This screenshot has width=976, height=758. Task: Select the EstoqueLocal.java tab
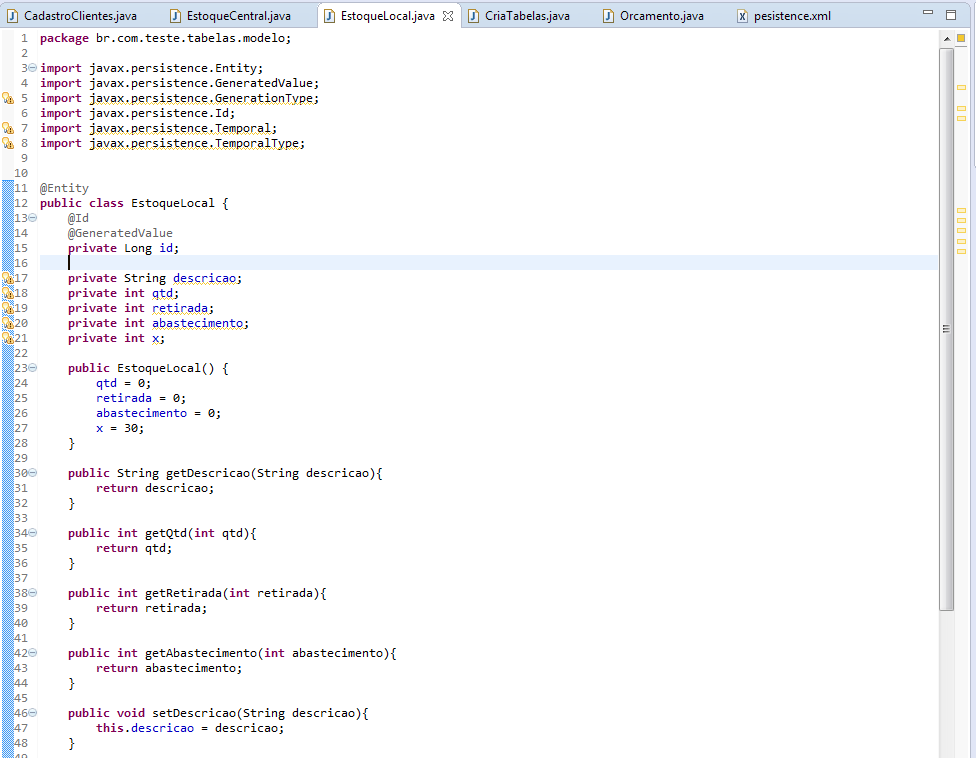[387, 16]
